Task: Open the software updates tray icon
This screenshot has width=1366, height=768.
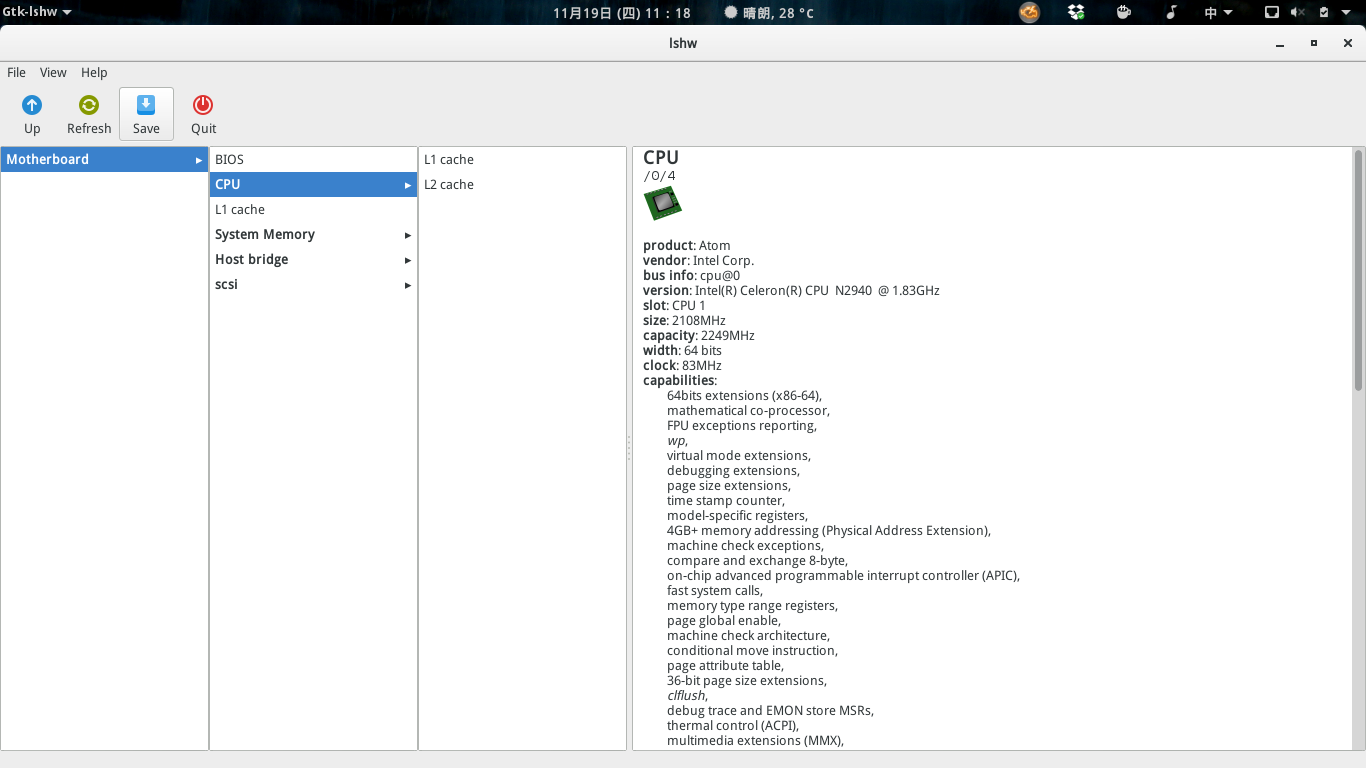Action: tap(1324, 12)
